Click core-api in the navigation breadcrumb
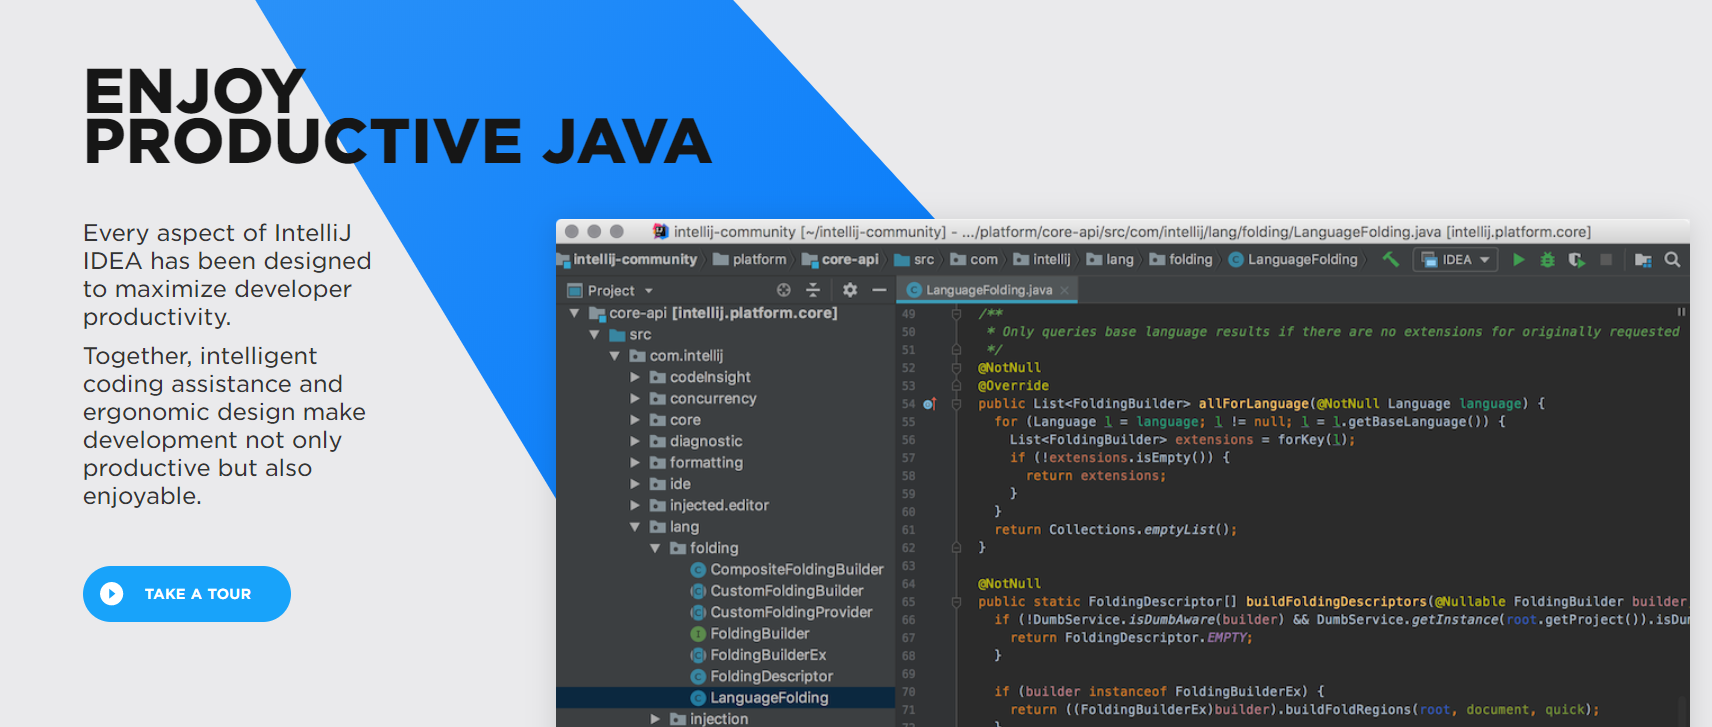 [x=849, y=260]
